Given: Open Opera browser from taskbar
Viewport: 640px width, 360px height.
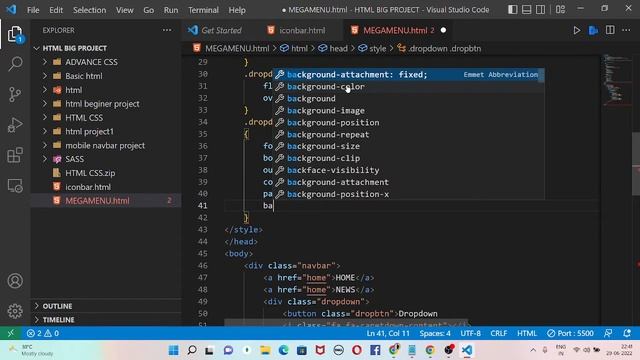Looking at the screenshot, I should 357,350.
